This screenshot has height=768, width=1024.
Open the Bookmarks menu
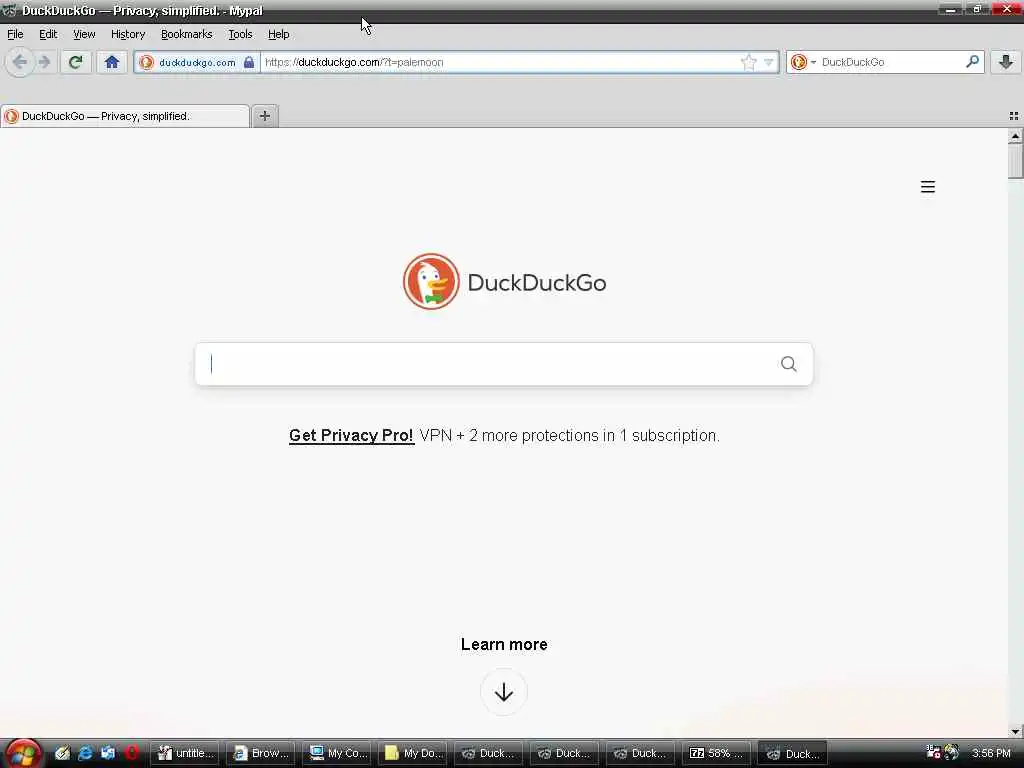coord(186,34)
